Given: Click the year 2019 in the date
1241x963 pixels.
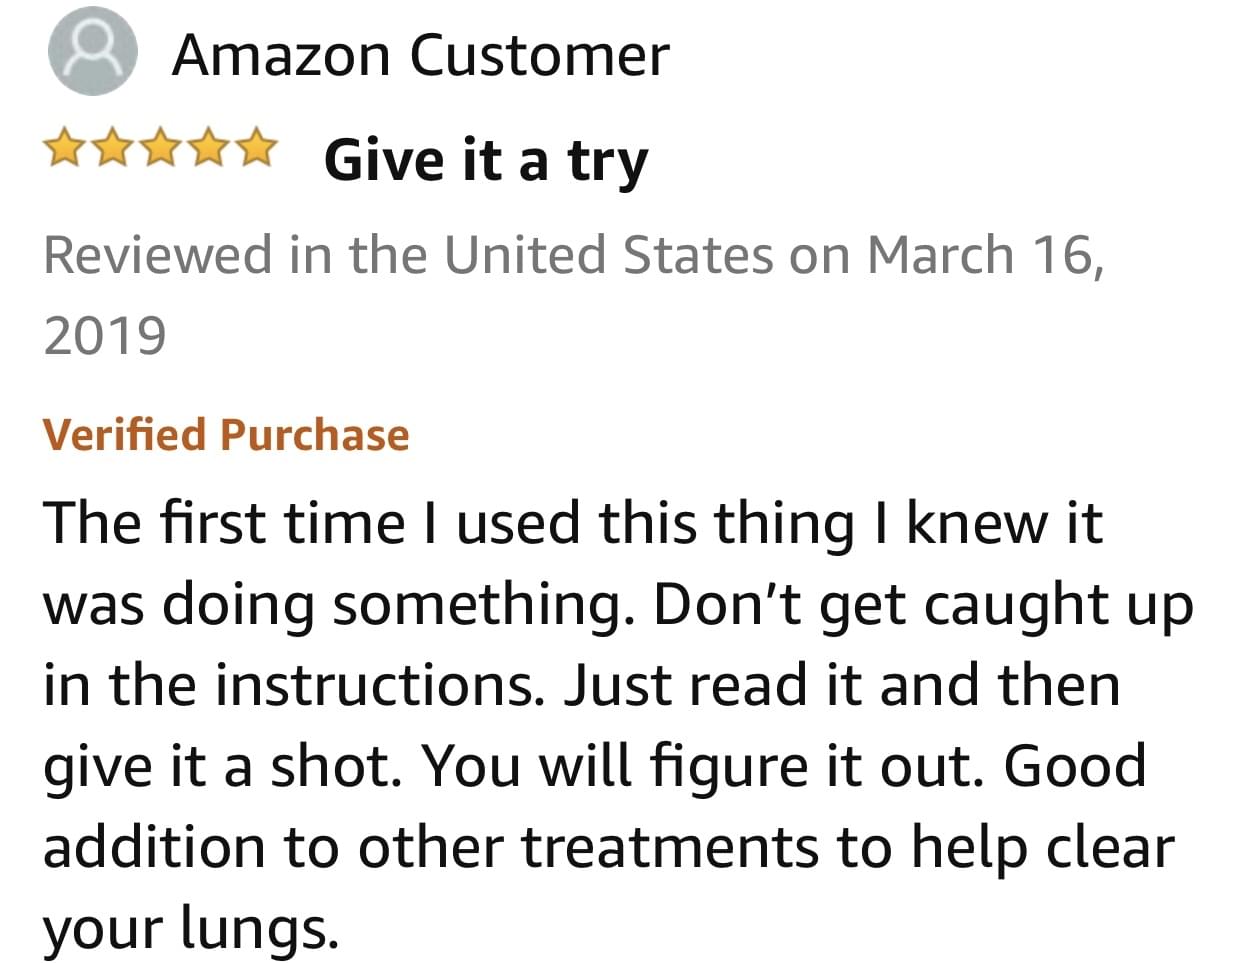Looking at the screenshot, I should point(104,335).
